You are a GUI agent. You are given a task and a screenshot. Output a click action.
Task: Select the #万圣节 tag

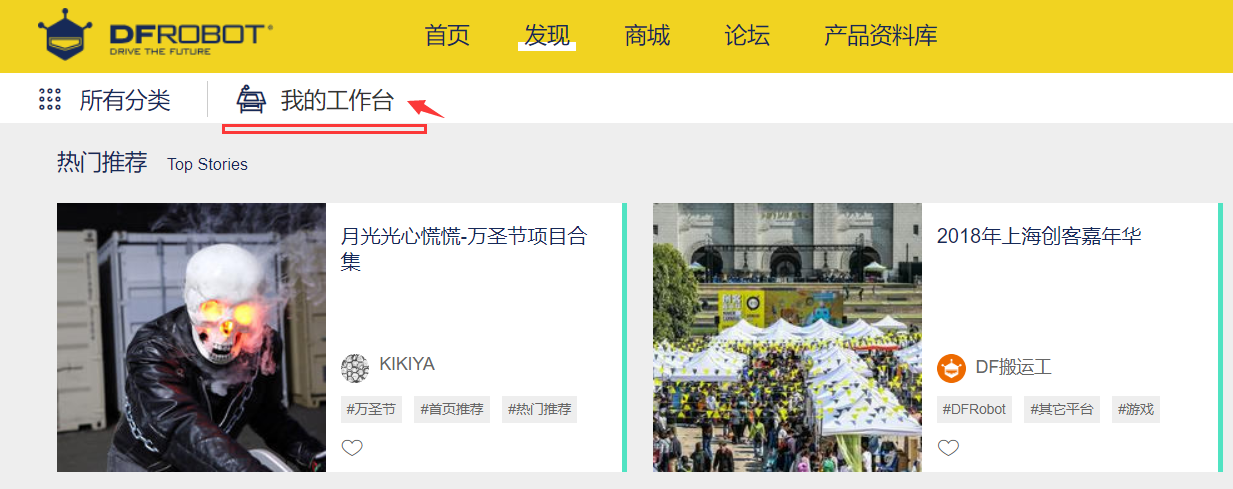371,409
